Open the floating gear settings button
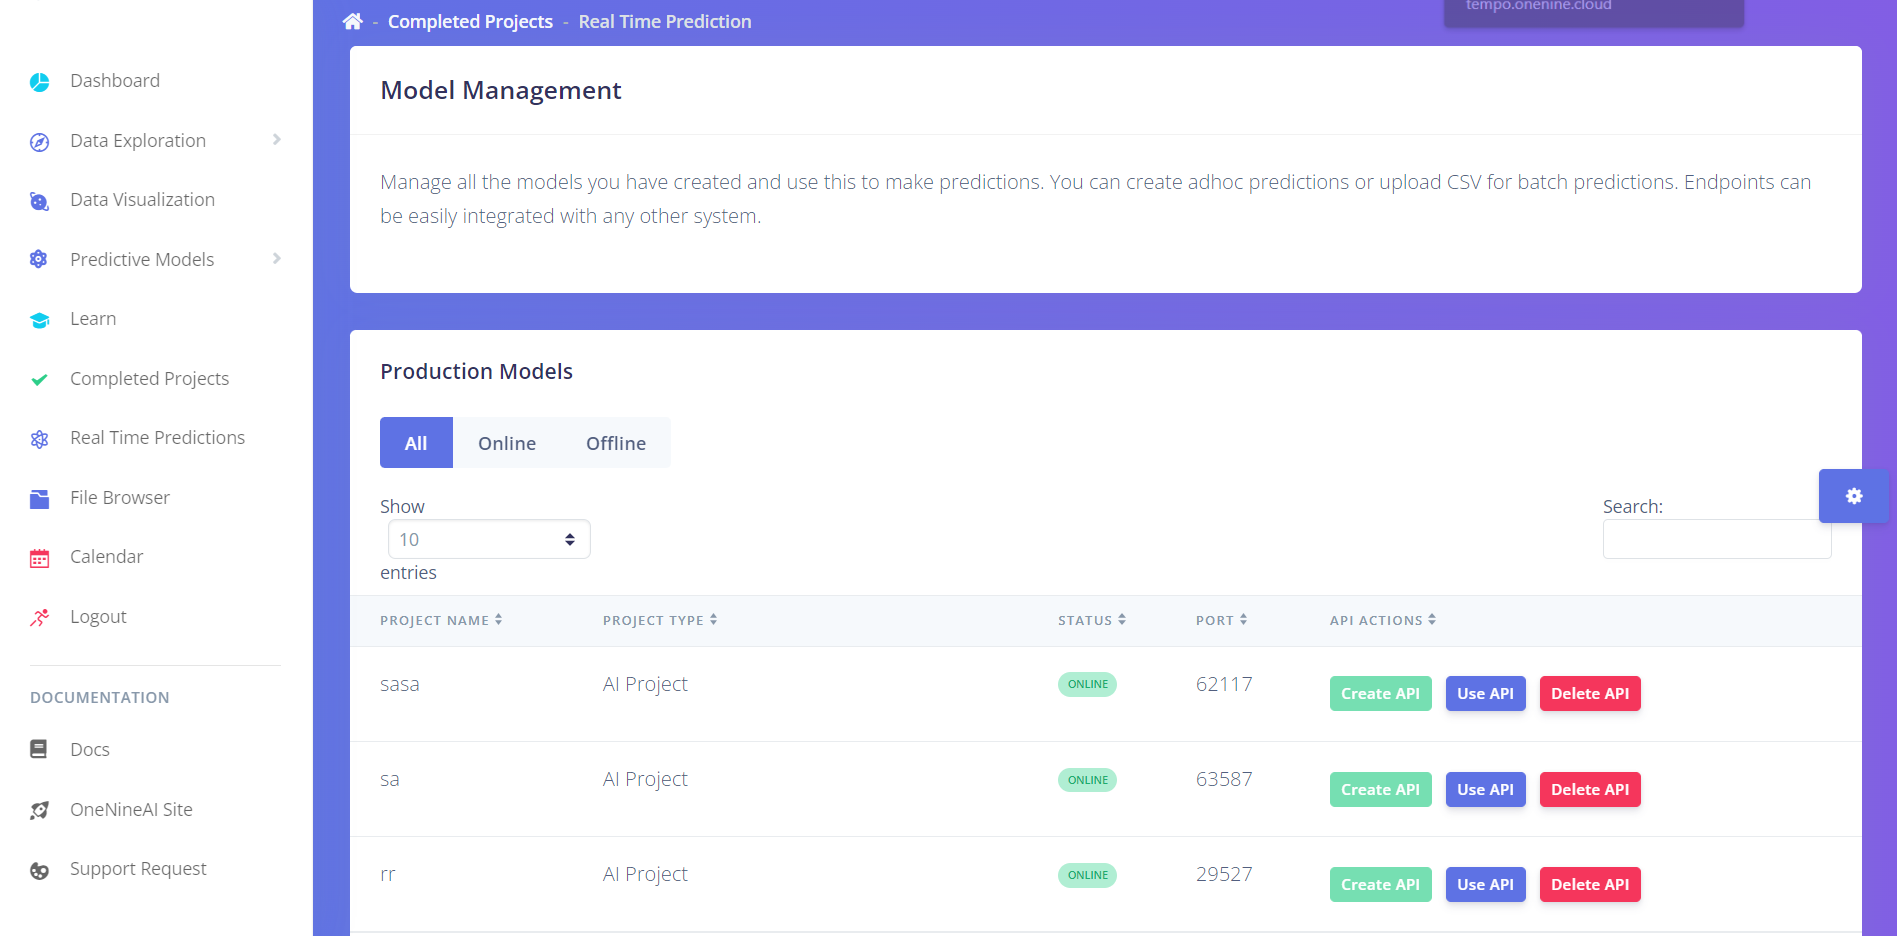This screenshot has width=1897, height=936. click(1854, 496)
